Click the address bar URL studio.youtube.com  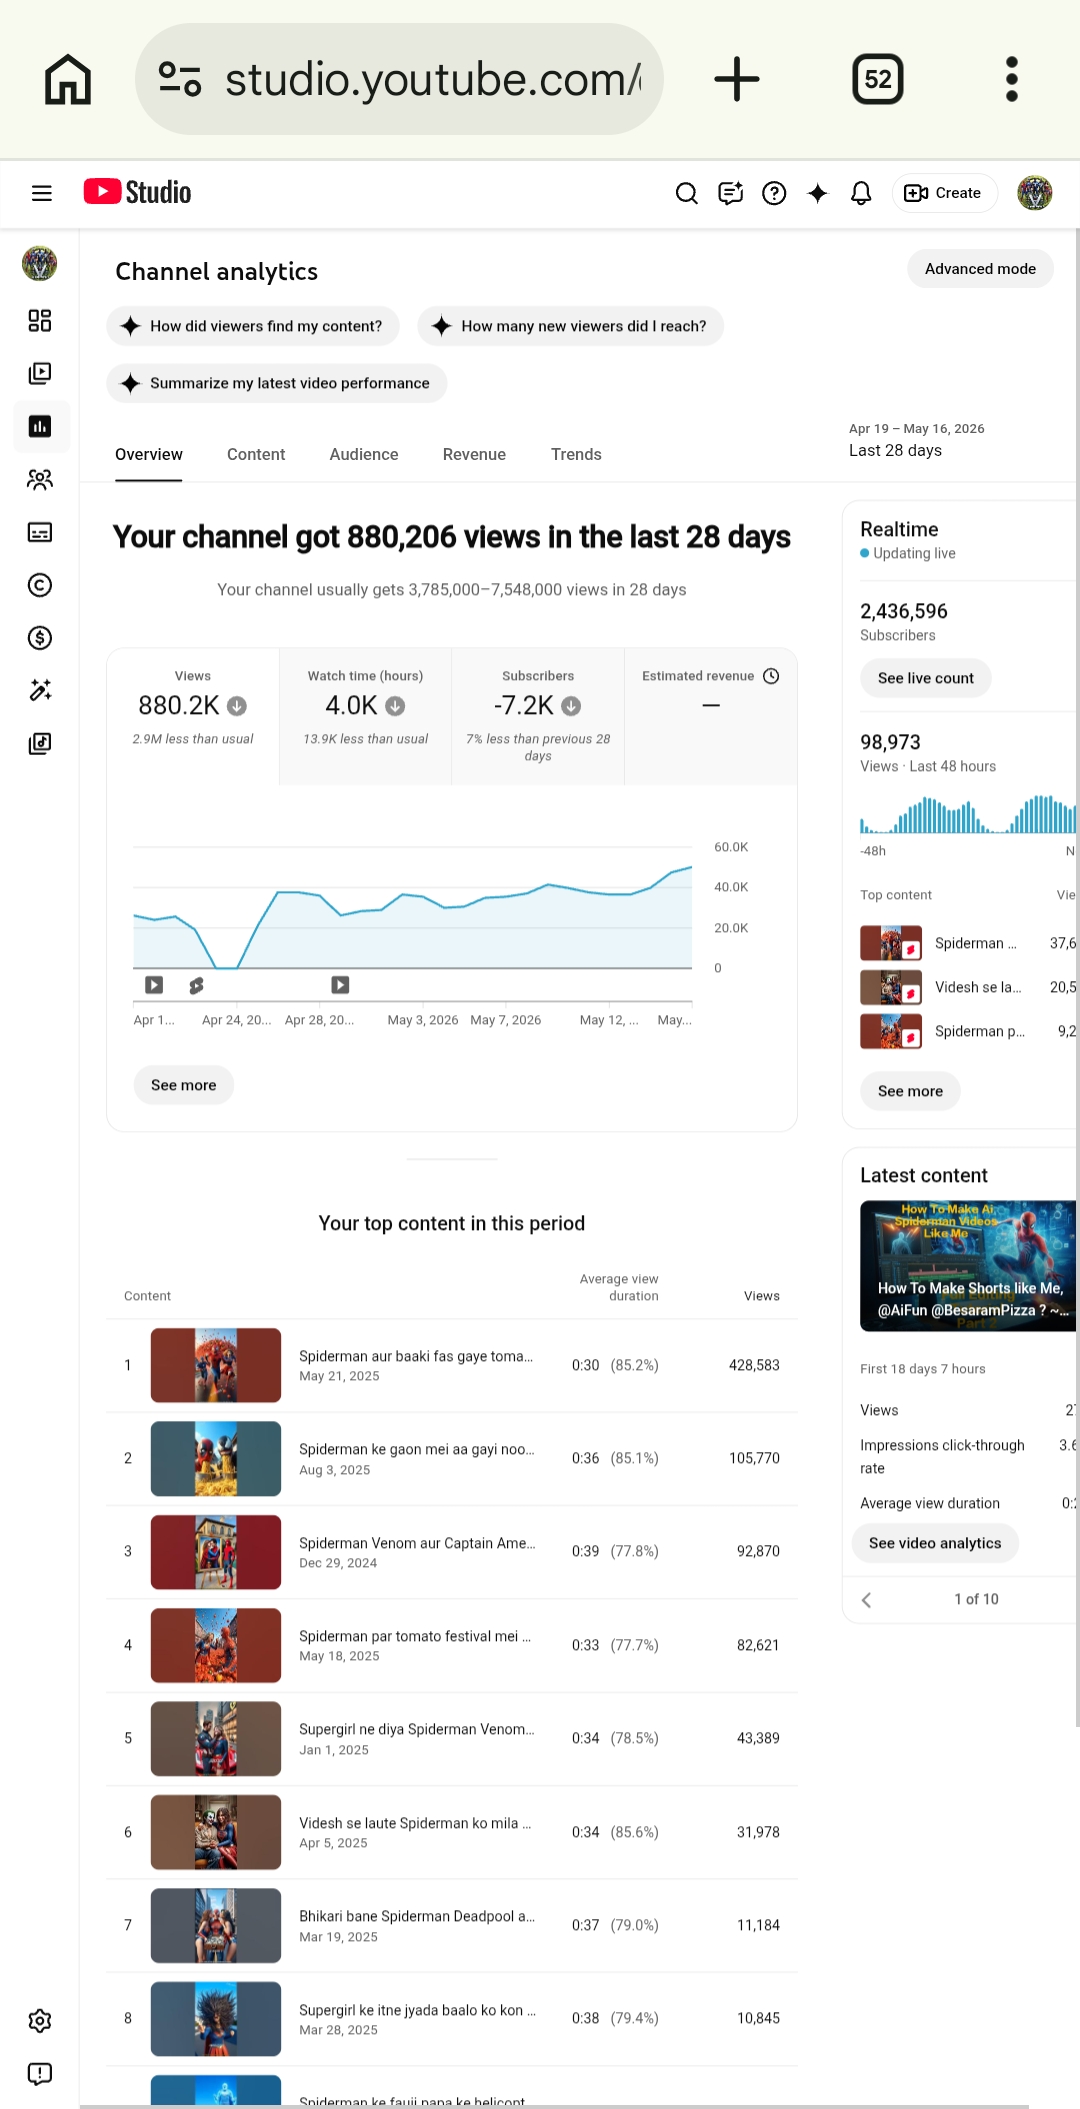pos(433,79)
